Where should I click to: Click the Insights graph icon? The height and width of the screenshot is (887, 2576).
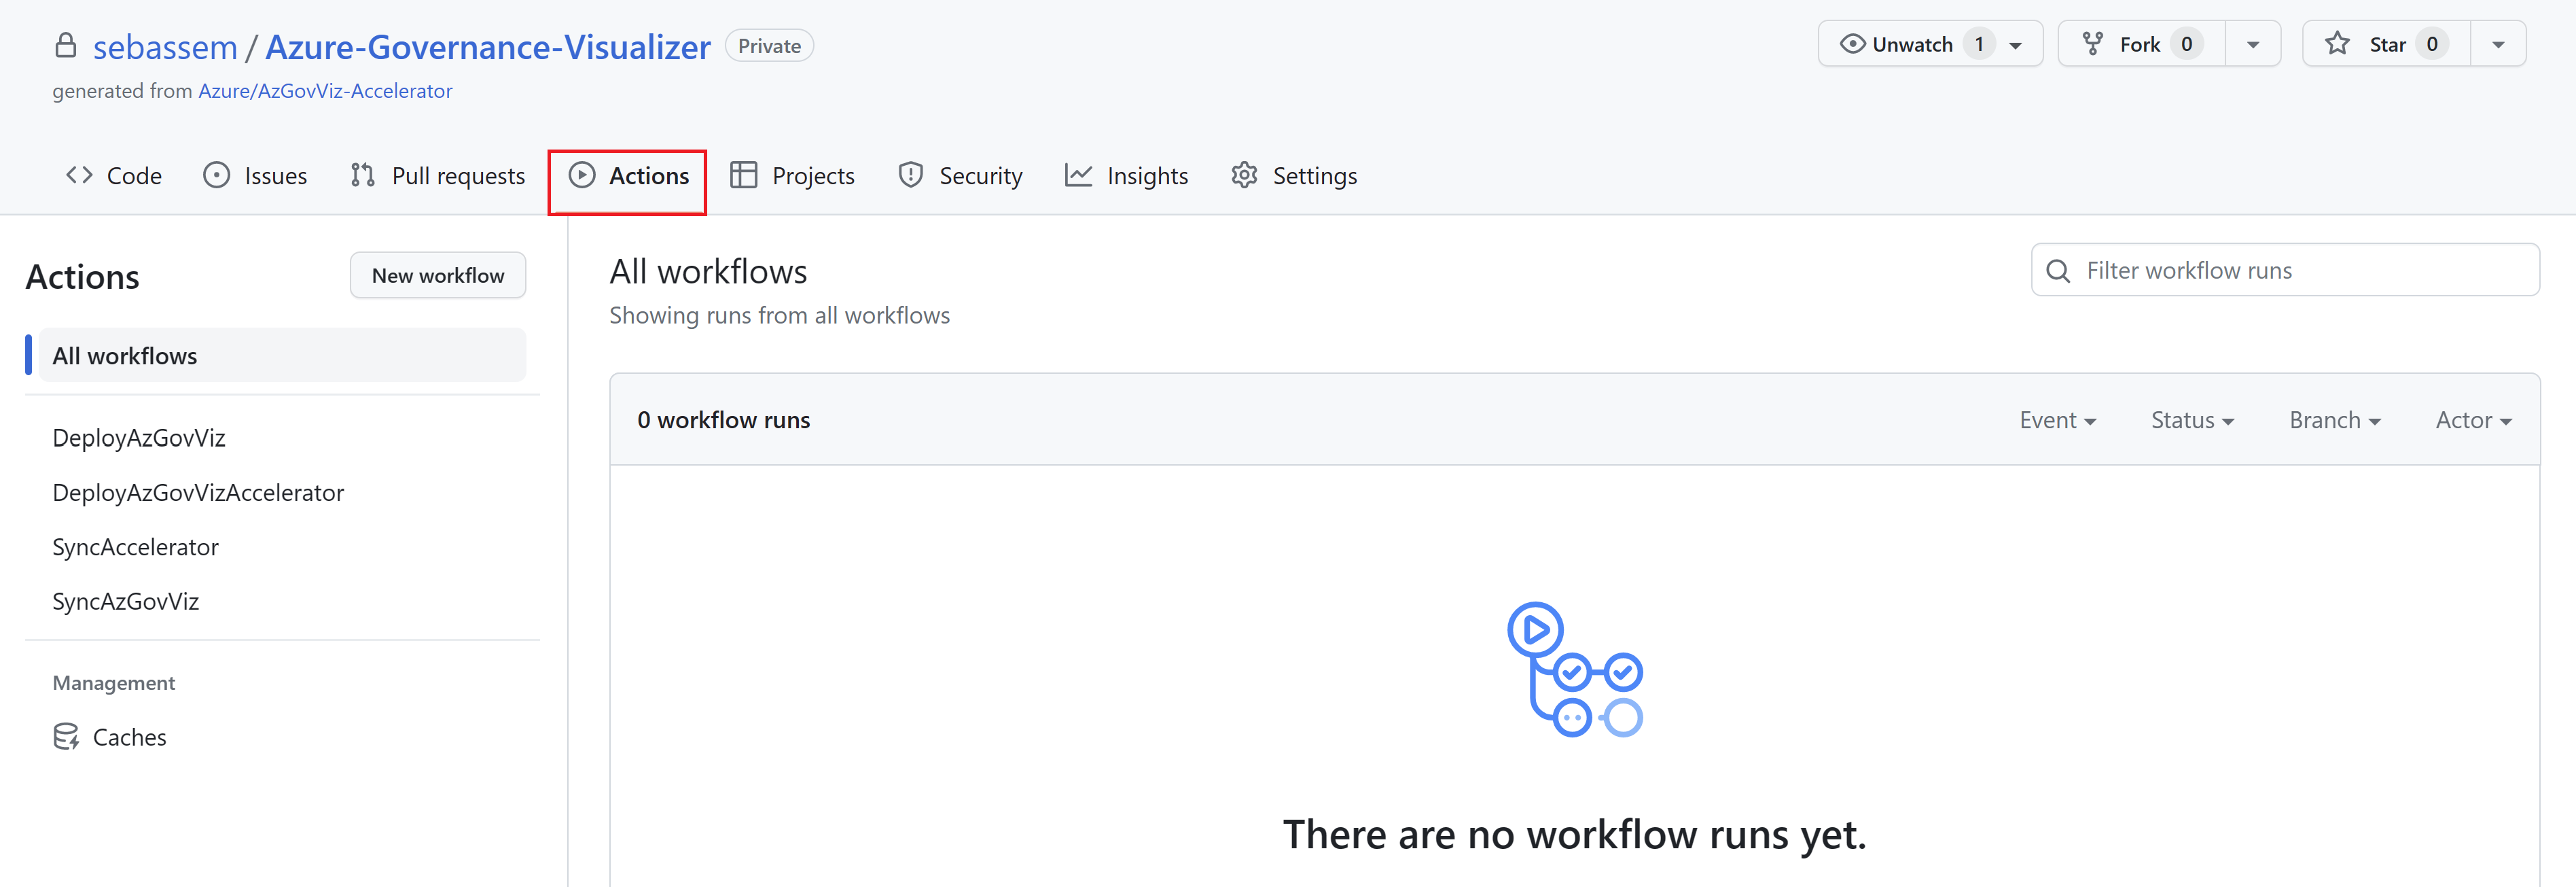(1078, 176)
